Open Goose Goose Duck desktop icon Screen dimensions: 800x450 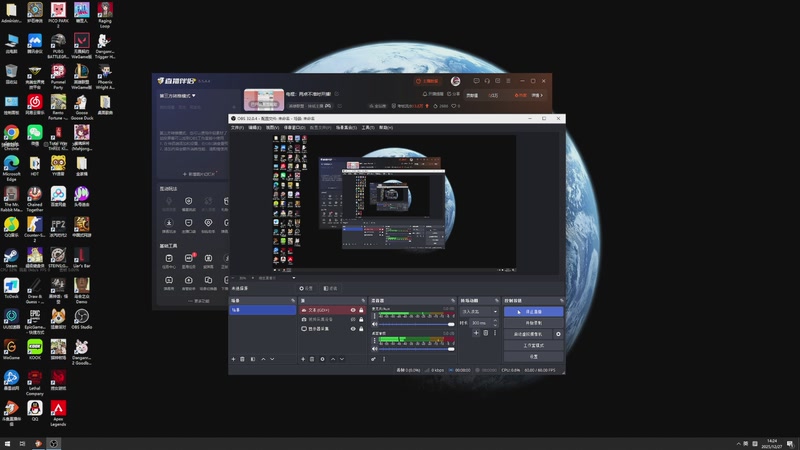coord(82,107)
